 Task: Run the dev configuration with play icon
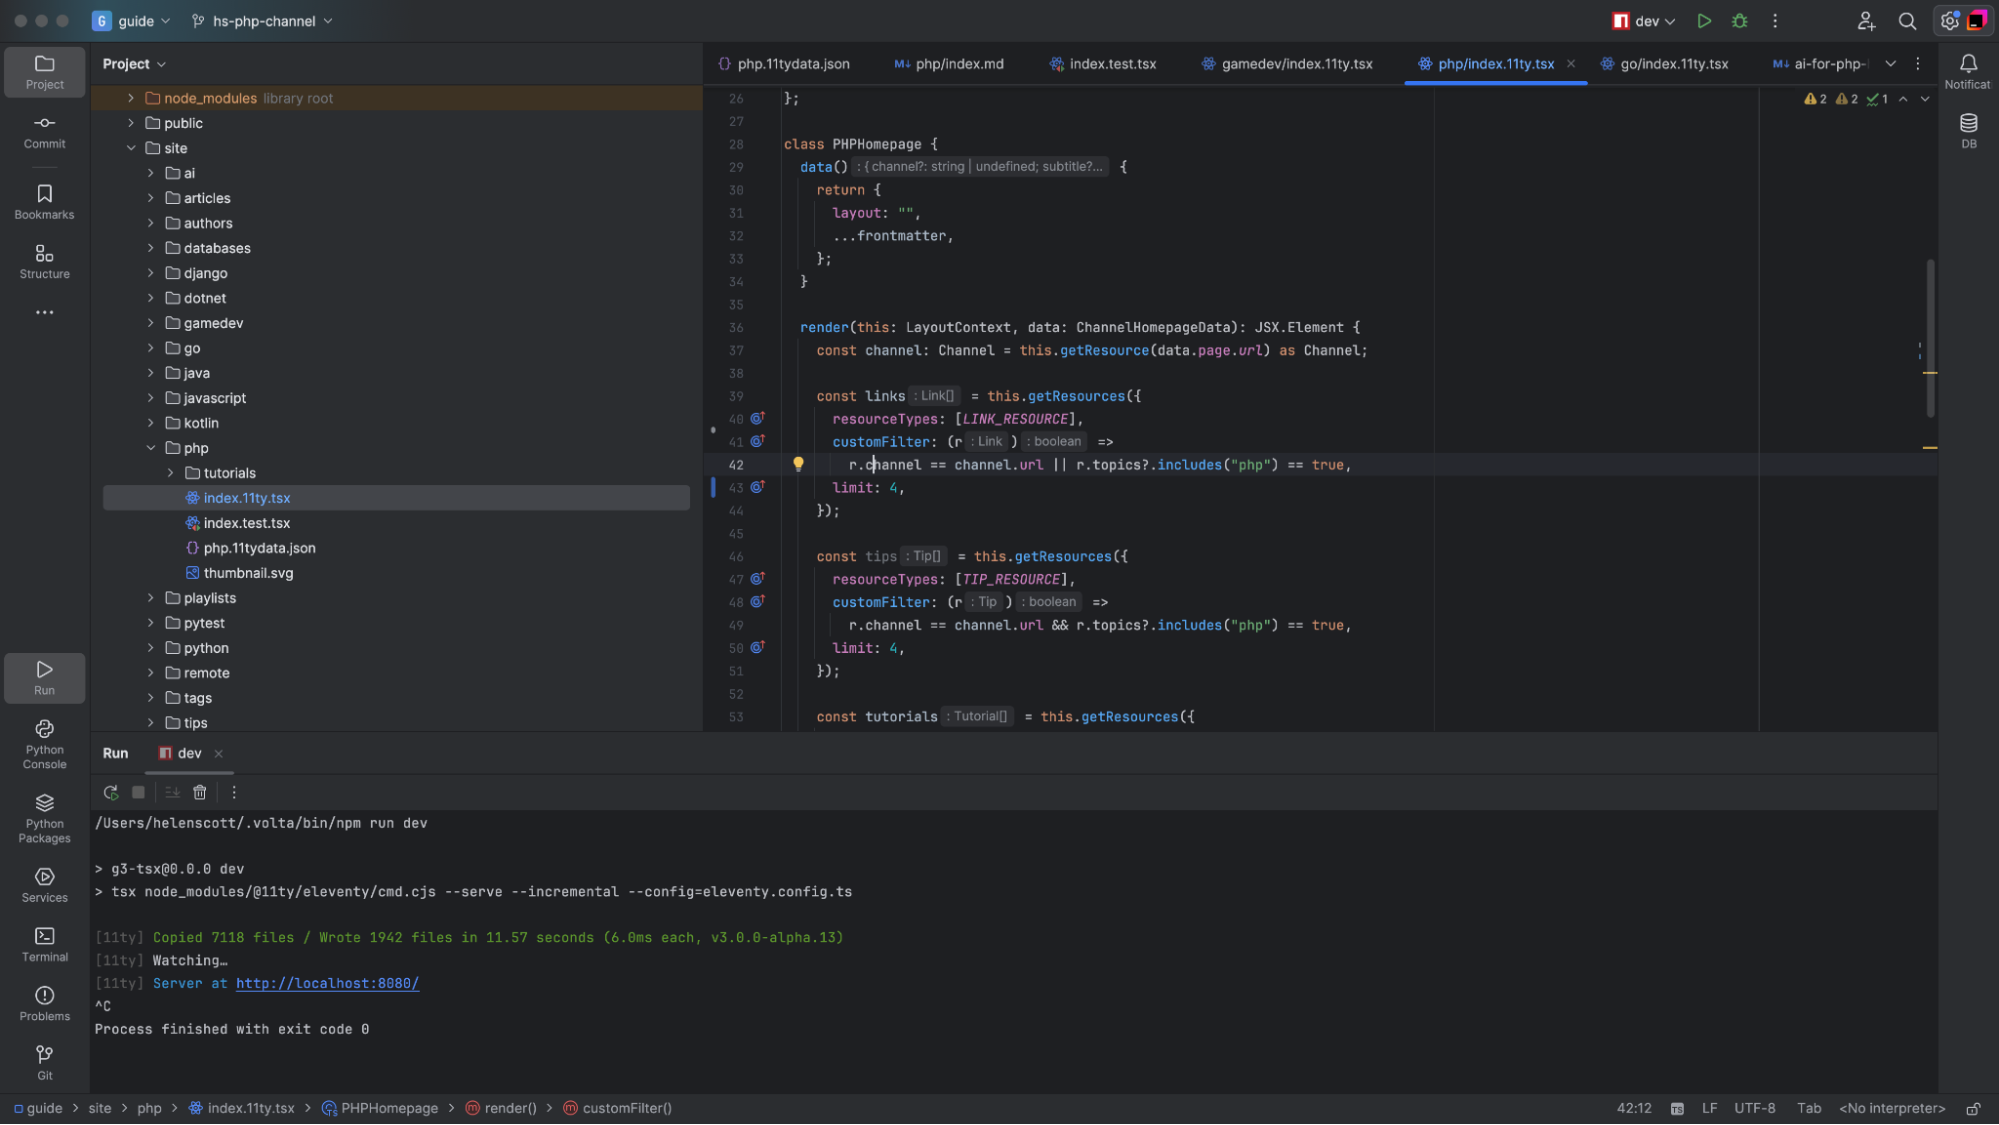pyautogui.click(x=1704, y=21)
